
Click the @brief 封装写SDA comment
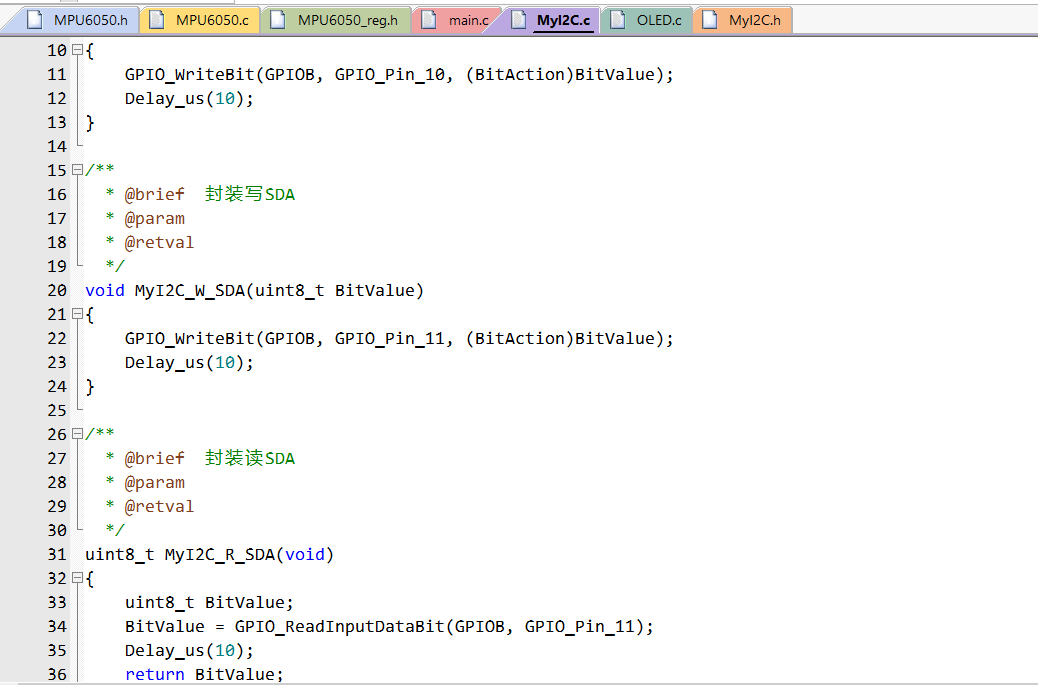point(210,195)
